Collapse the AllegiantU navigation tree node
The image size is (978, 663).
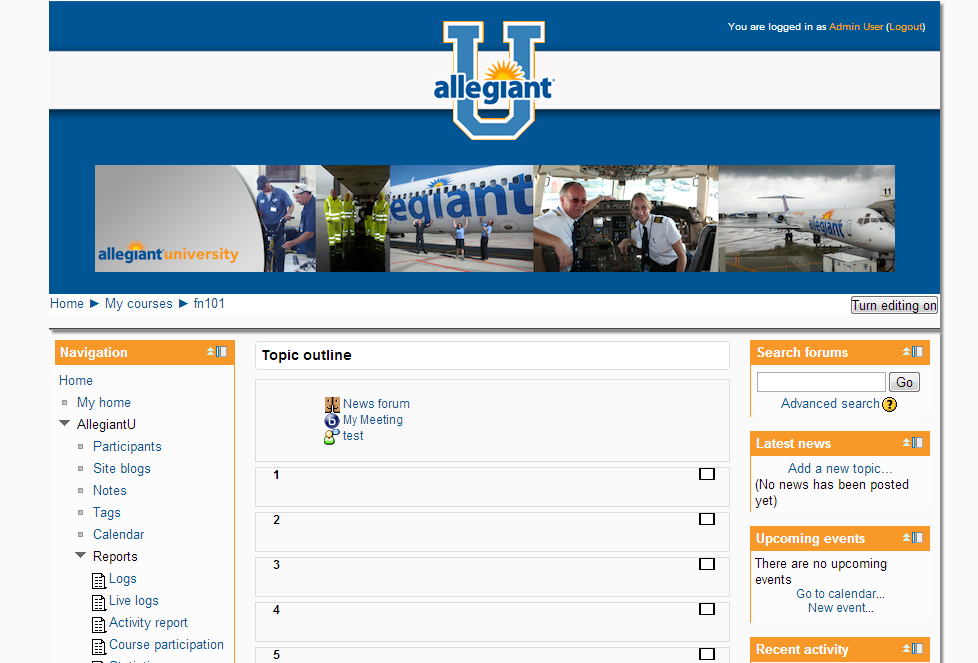65,425
